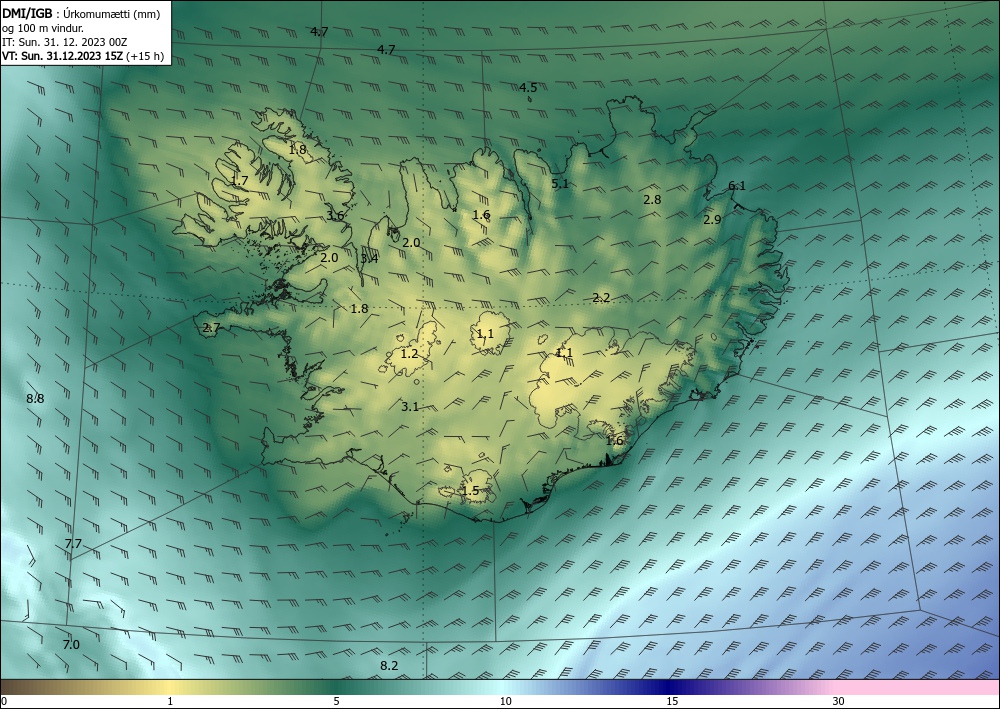The image size is (1000, 709).
Task: Click the 5.1 precipitable water value
Action: tap(559, 184)
